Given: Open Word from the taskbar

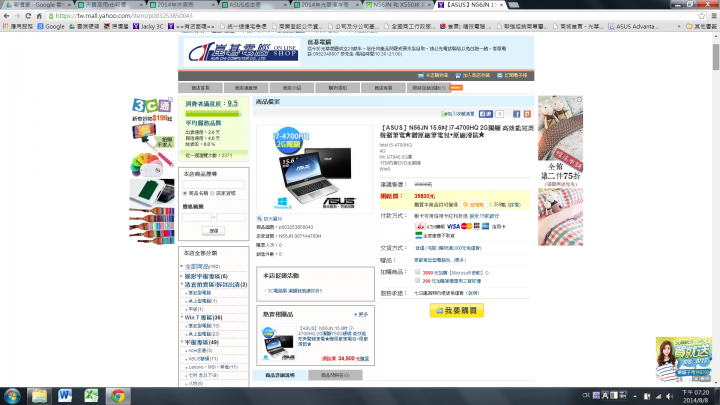Looking at the screenshot, I should [x=65, y=396].
